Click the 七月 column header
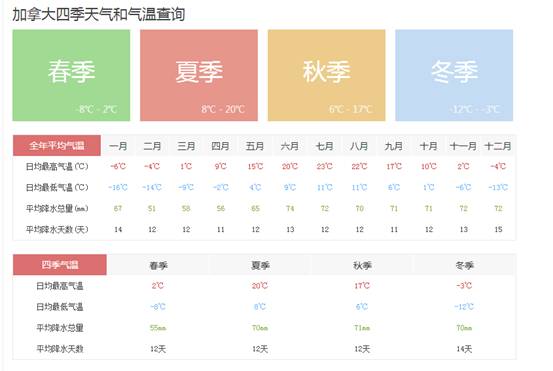Screen dimensions: 553x371 [x=324, y=146]
